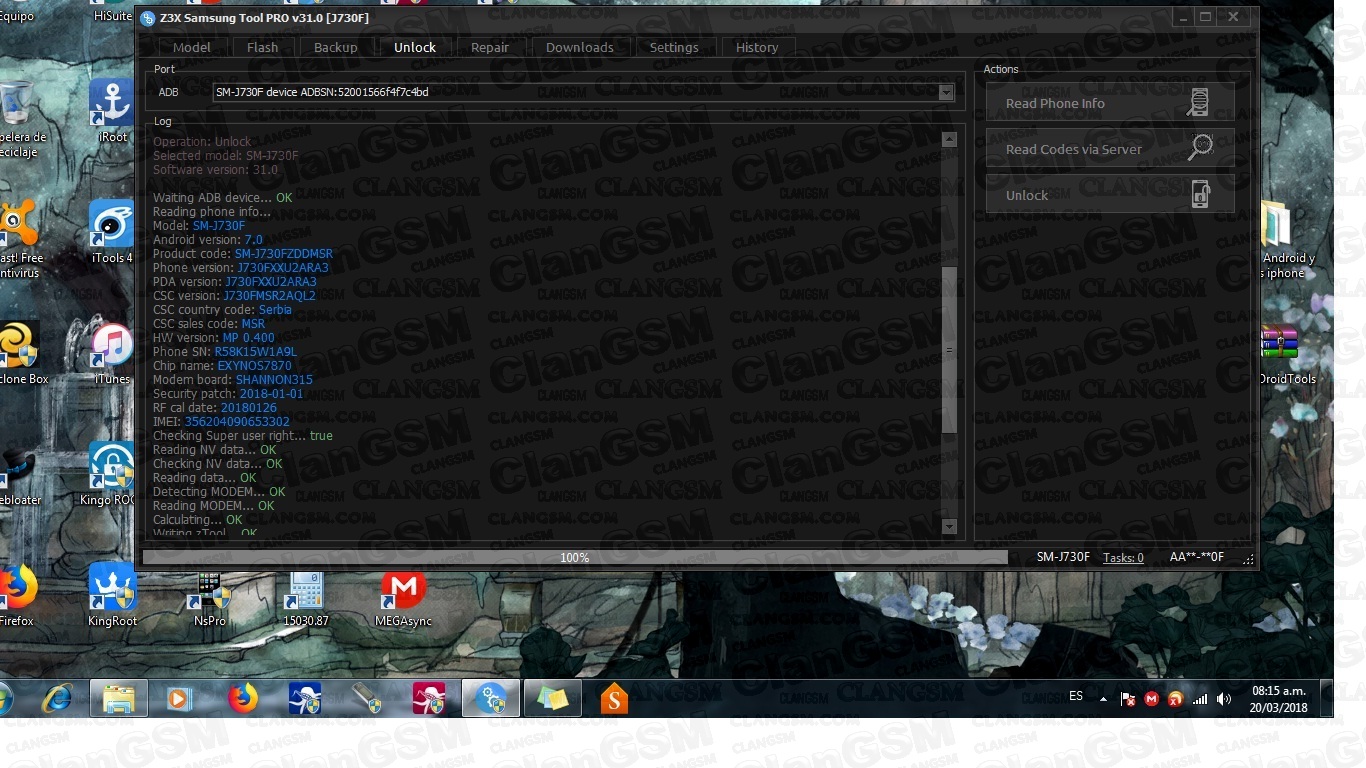
Task: Open the Settings tab
Action: [x=674, y=47]
